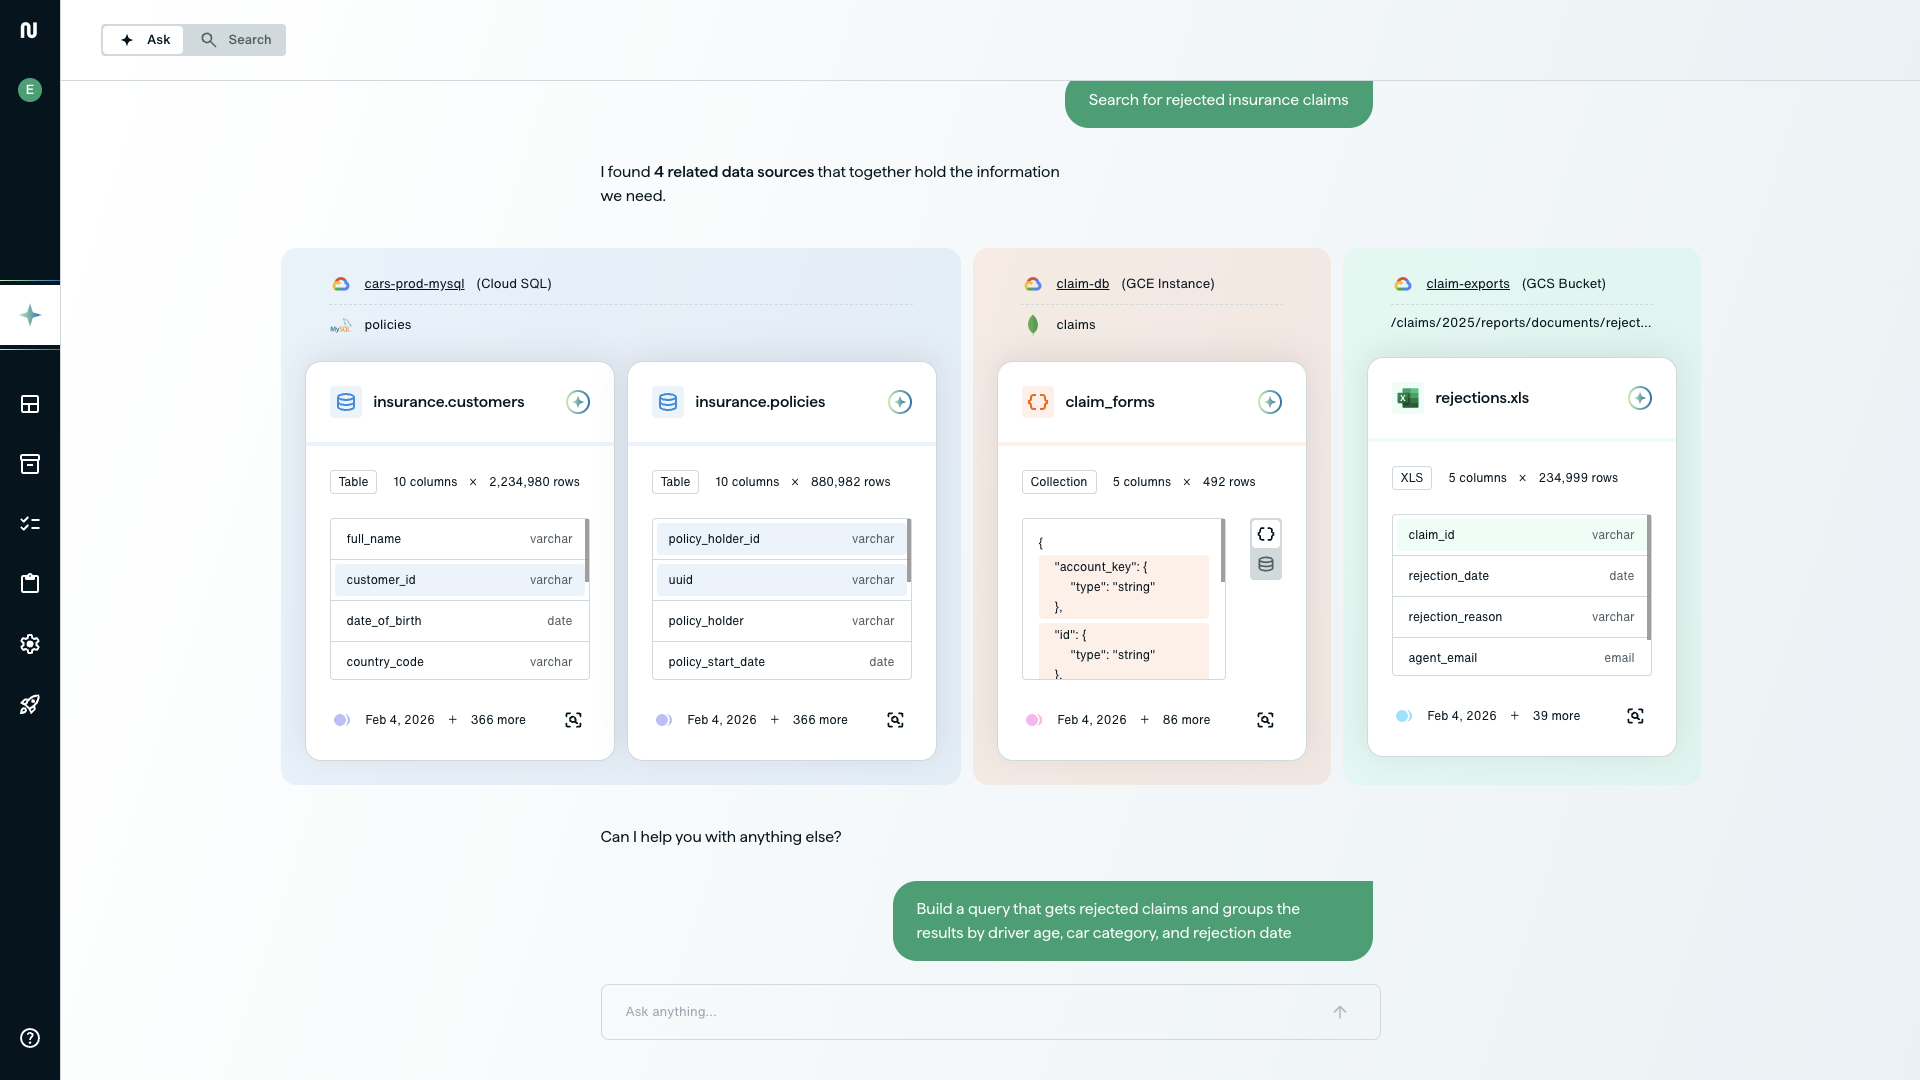Switch to the Search tab
This screenshot has width=1920, height=1080.
pos(236,40)
